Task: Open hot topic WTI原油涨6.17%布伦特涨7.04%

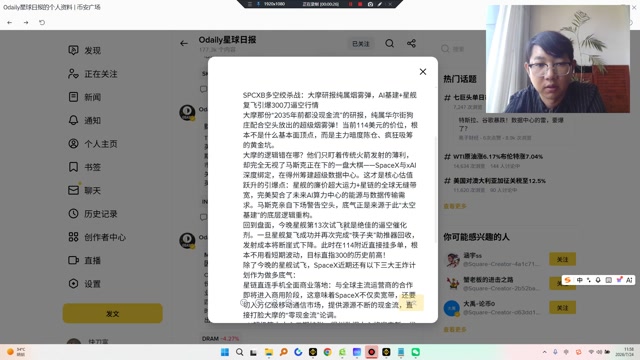Action: pyautogui.click(x=493, y=156)
